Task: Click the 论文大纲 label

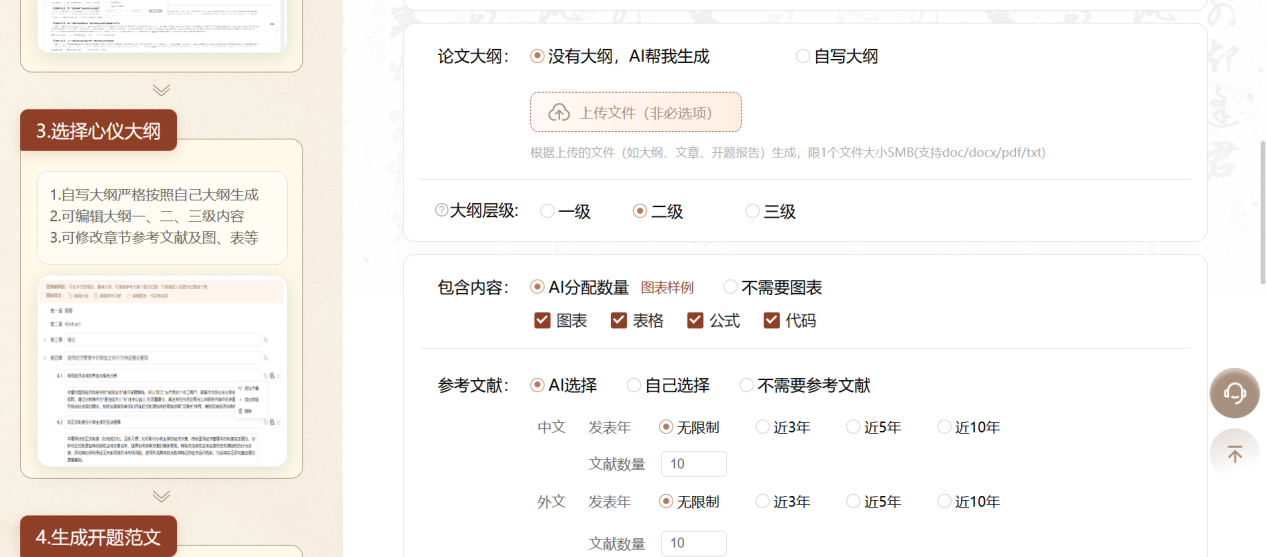Action: (475, 57)
